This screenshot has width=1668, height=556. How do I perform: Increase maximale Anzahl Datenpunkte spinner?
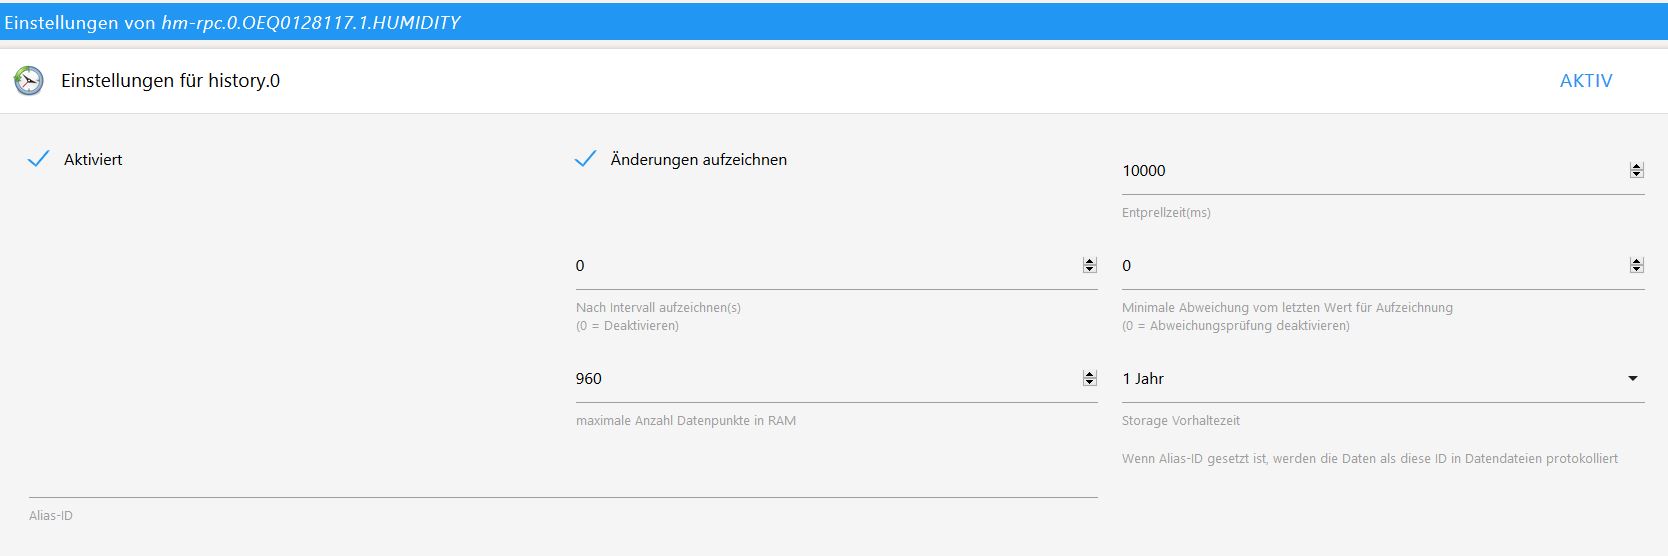coord(1089,374)
